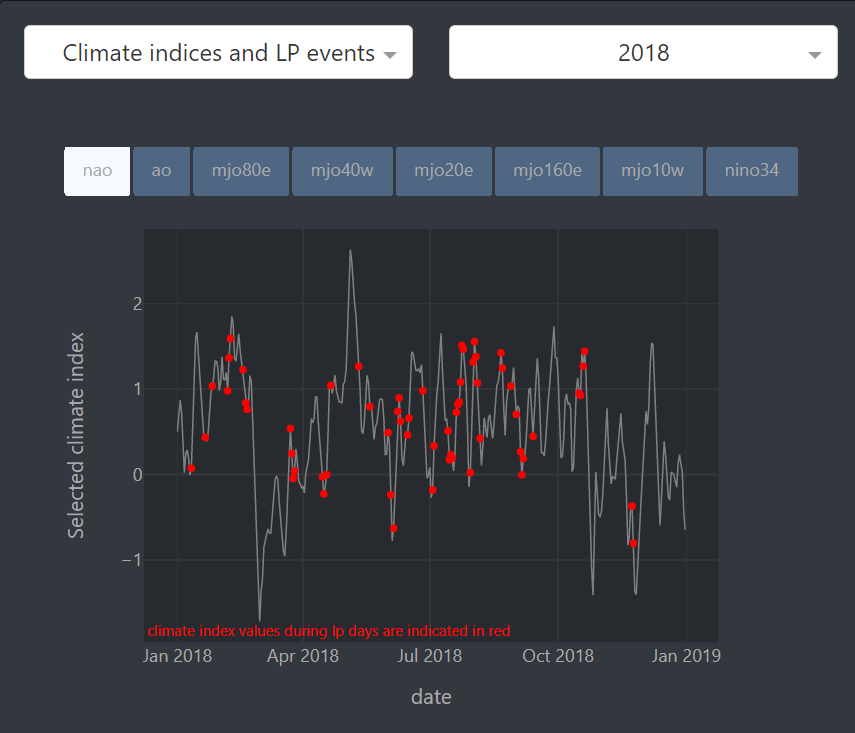Image resolution: width=855 pixels, height=733 pixels.
Task: Click the Jan 2018 x-axis label
Action: pyautogui.click(x=177, y=656)
